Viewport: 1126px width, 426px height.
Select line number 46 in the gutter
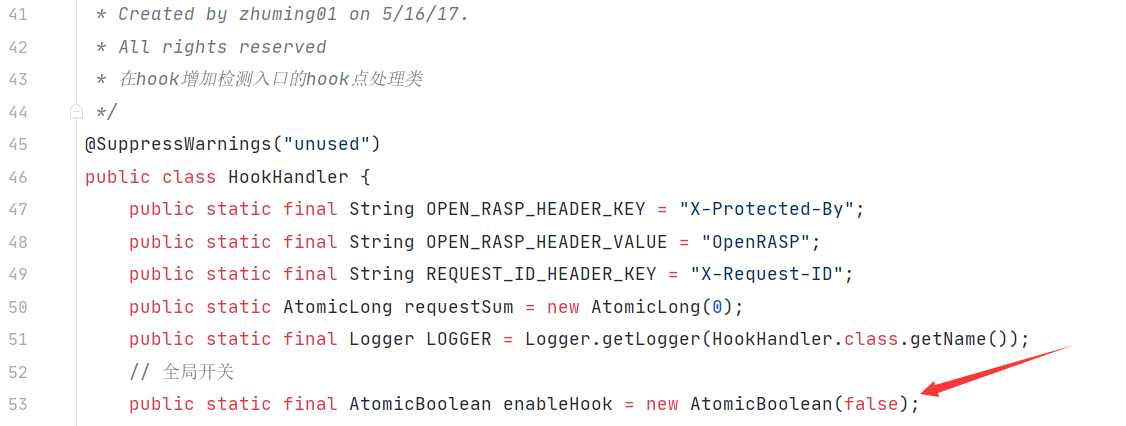tap(17, 177)
